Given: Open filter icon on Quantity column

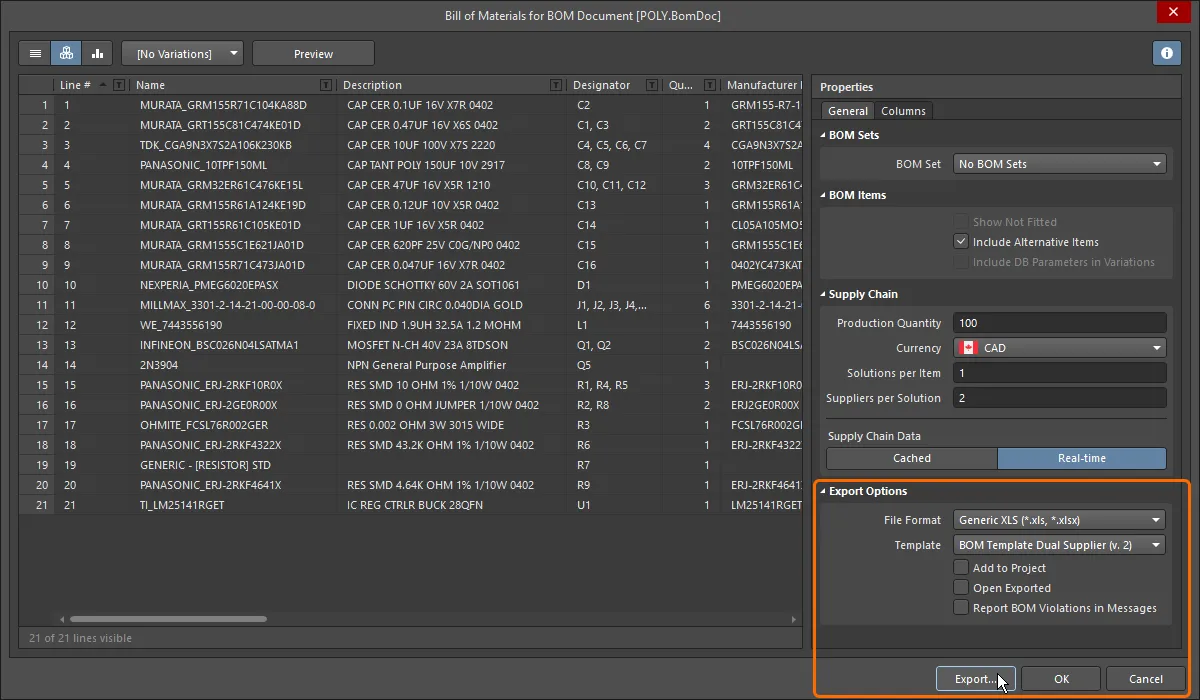Looking at the screenshot, I should coord(710,85).
